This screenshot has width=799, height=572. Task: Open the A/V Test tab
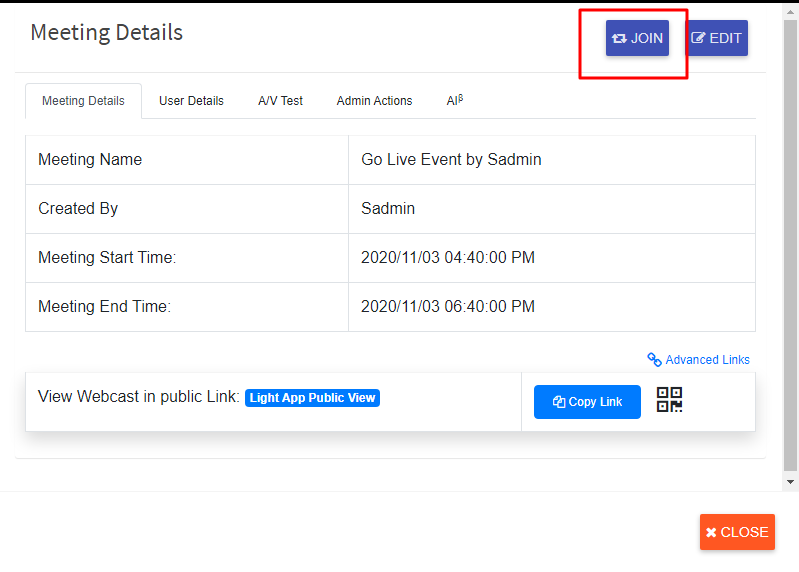point(280,101)
